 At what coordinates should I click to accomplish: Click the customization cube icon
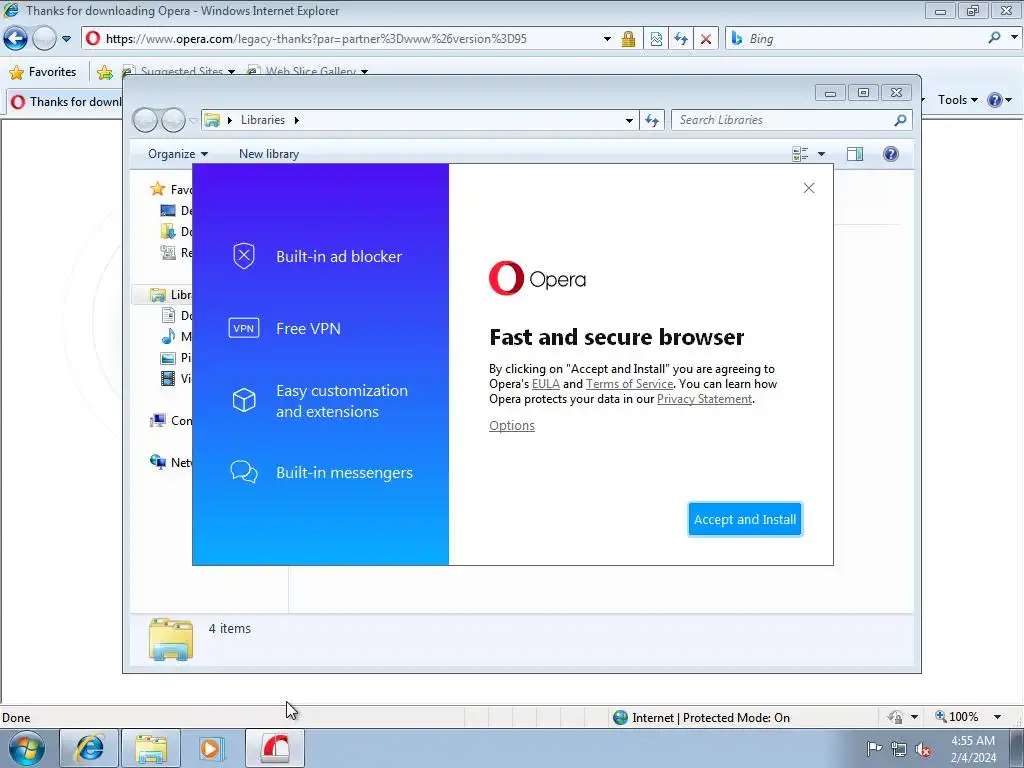click(x=244, y=400)
